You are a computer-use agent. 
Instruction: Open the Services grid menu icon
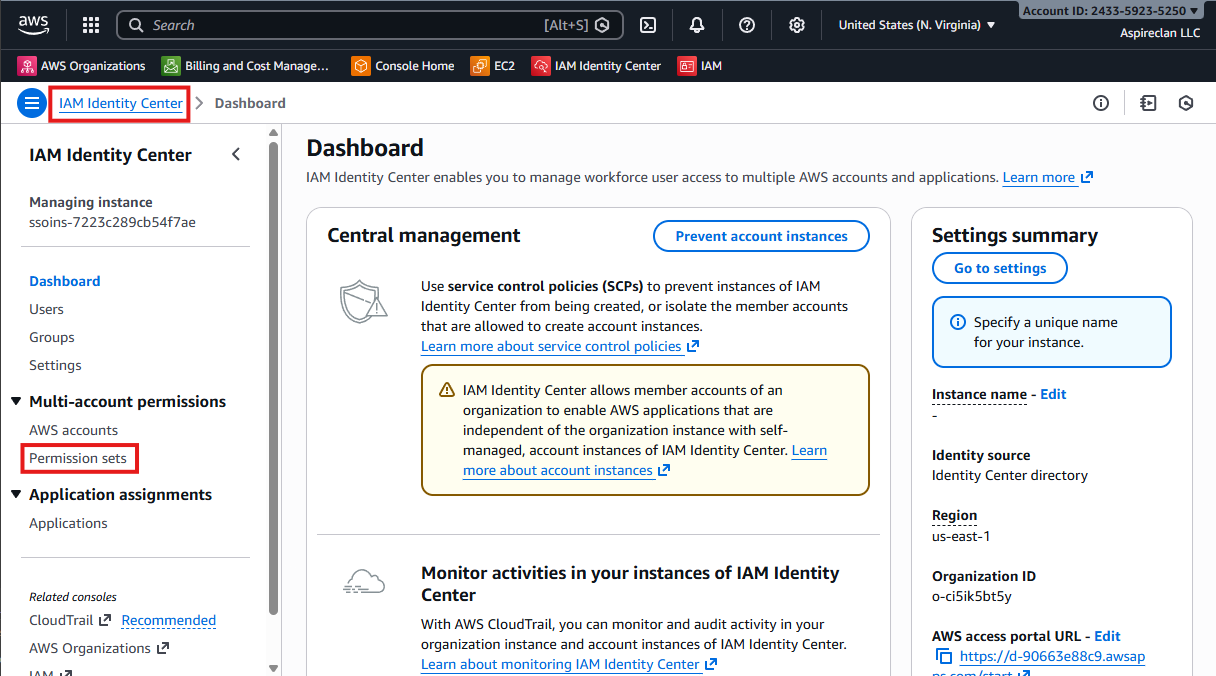[90, 25]
